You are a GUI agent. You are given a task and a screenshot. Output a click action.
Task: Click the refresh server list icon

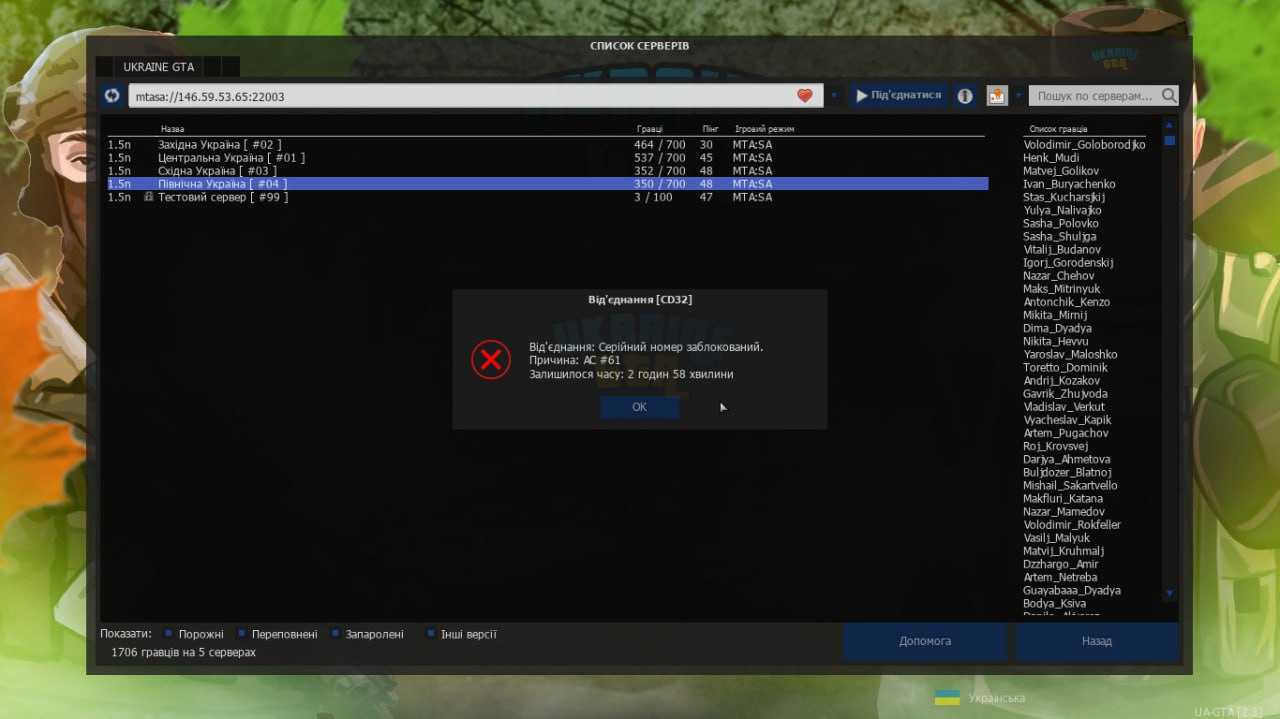(112, 96)
